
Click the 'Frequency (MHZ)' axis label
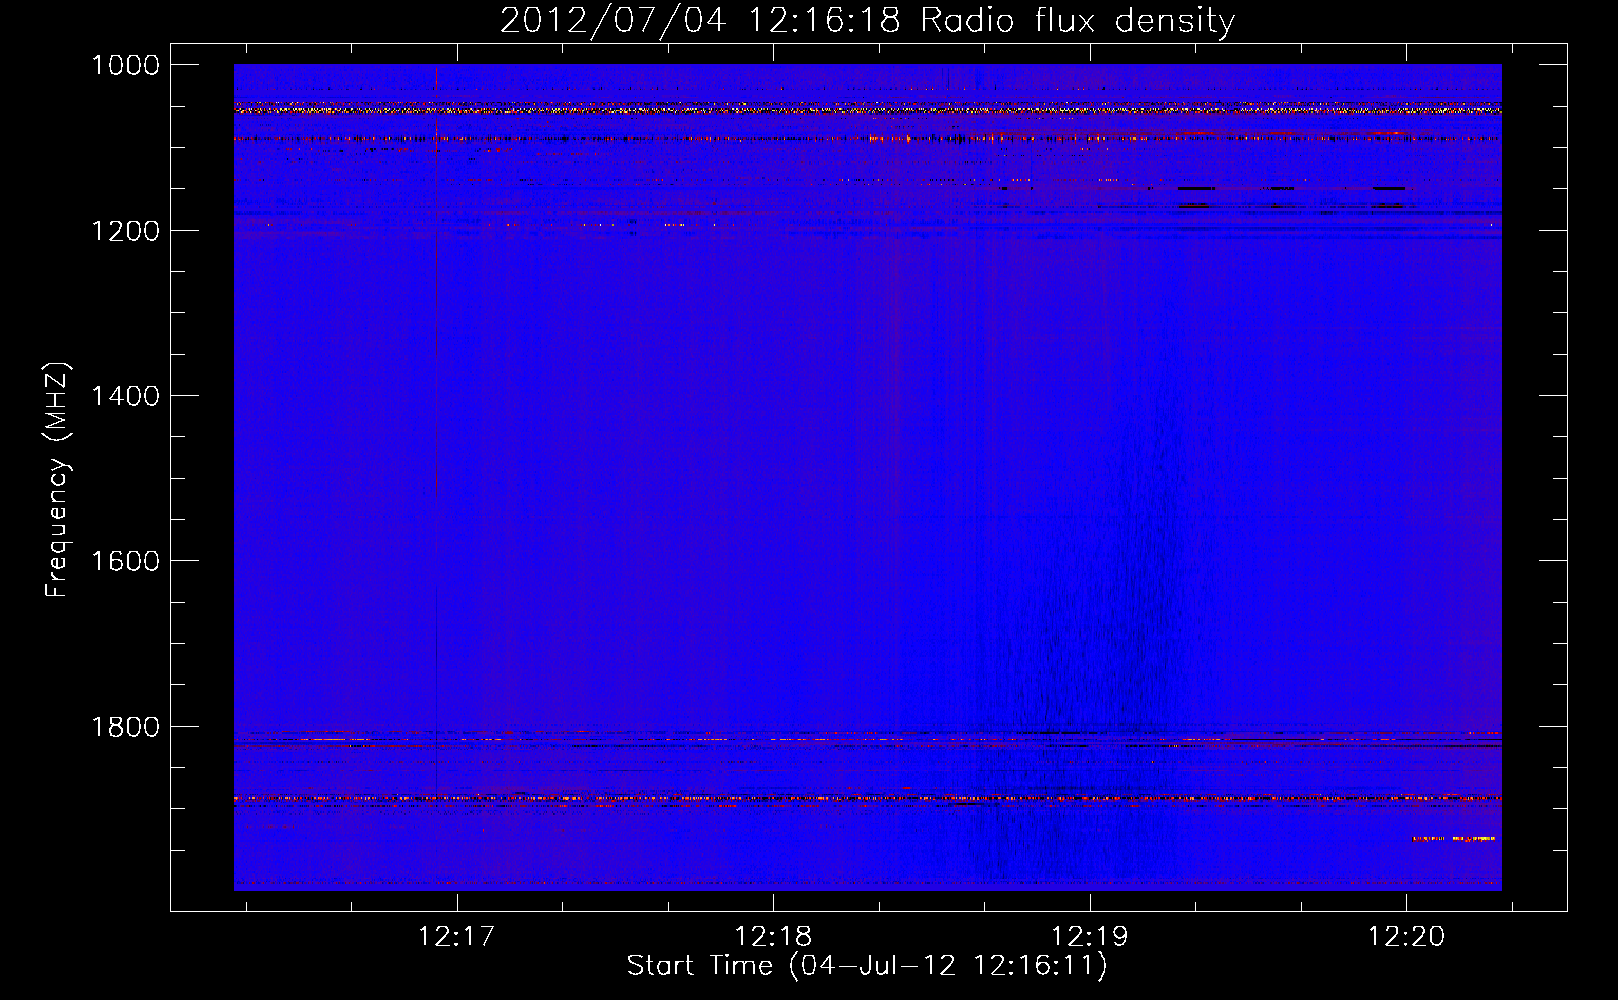[57, 480]
